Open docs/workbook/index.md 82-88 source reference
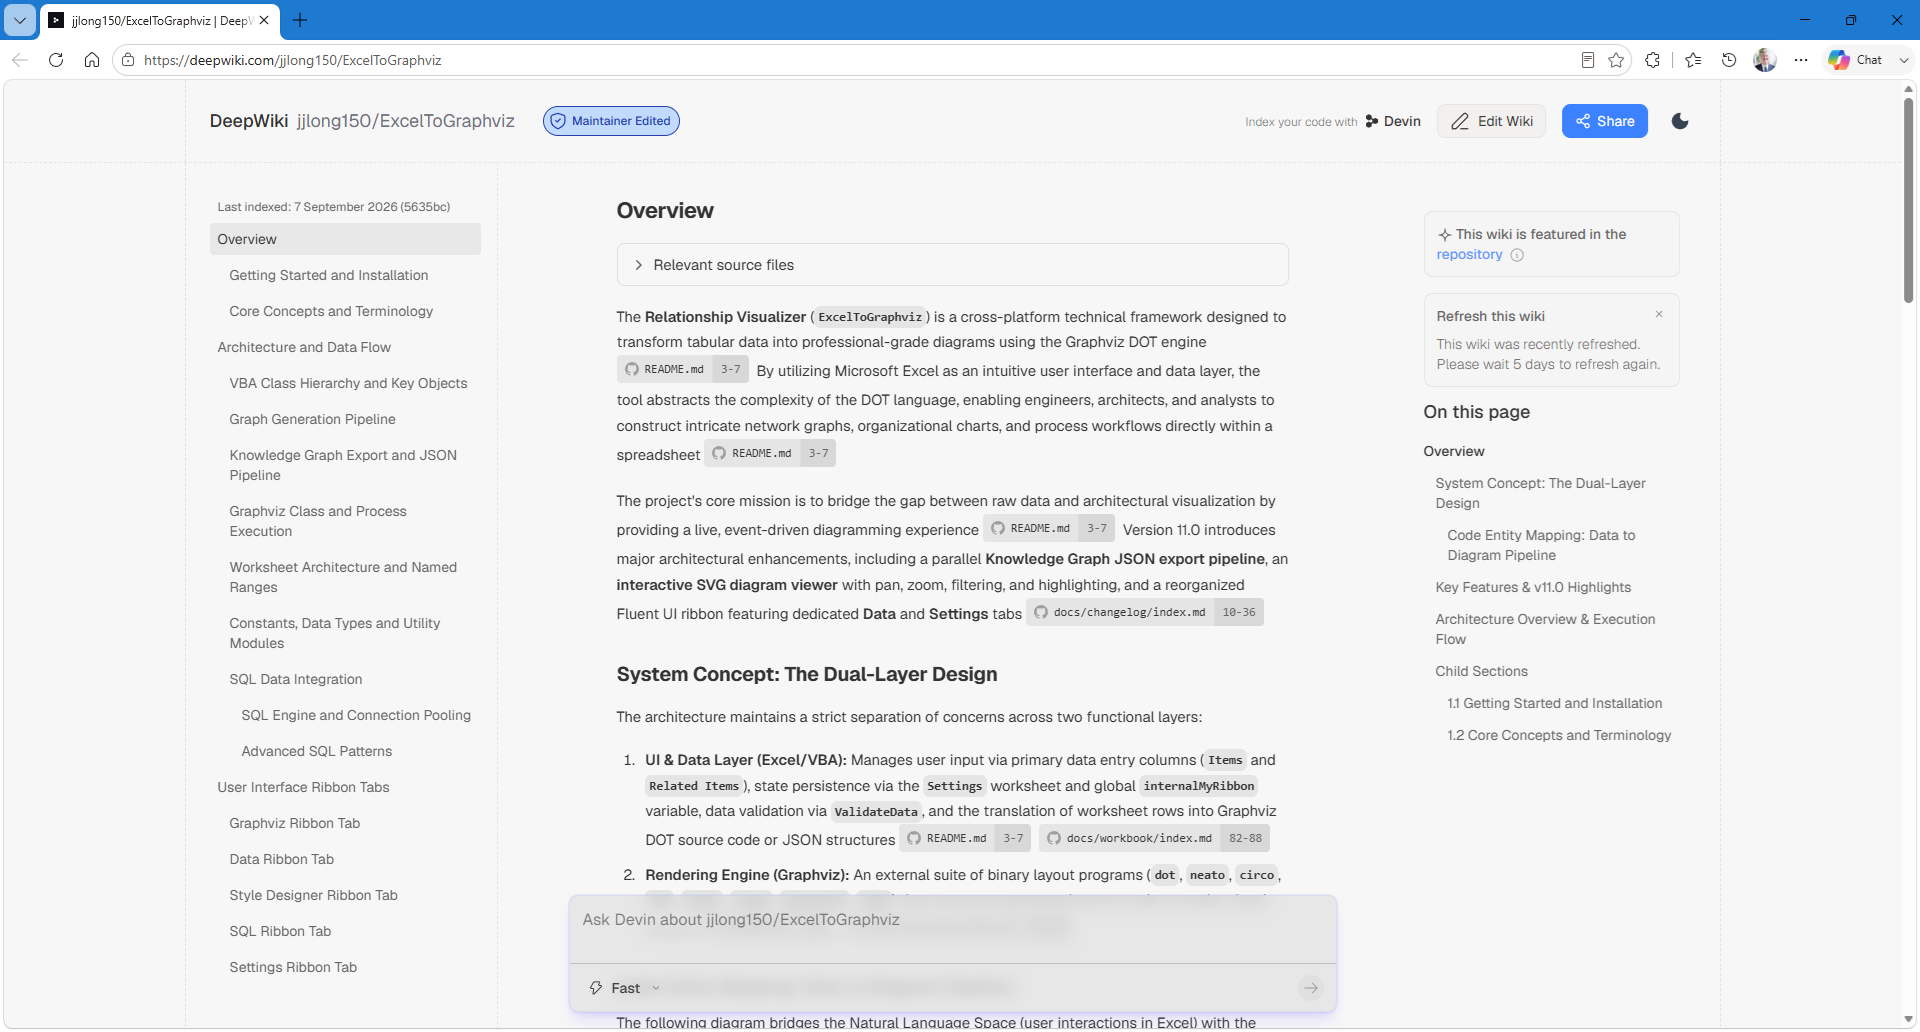This screenshot has width=1920, height=1032. [1155, 838]
